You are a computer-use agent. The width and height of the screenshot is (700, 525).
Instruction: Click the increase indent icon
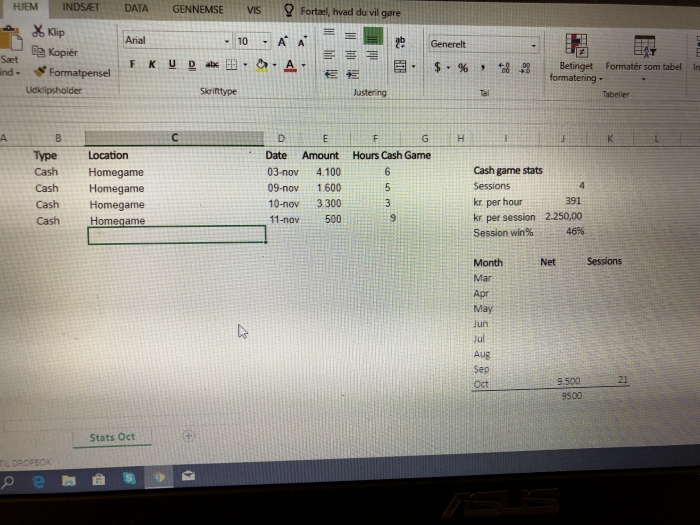coord(353,74)
